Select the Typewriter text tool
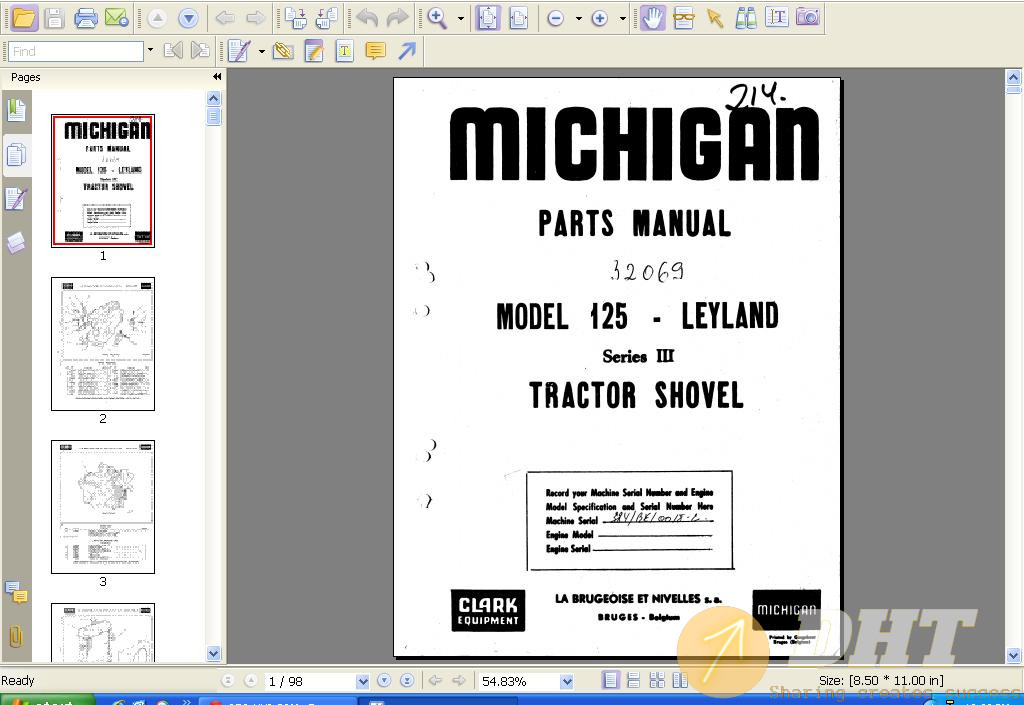1024x705 pixels. click(x=344, y=51)
